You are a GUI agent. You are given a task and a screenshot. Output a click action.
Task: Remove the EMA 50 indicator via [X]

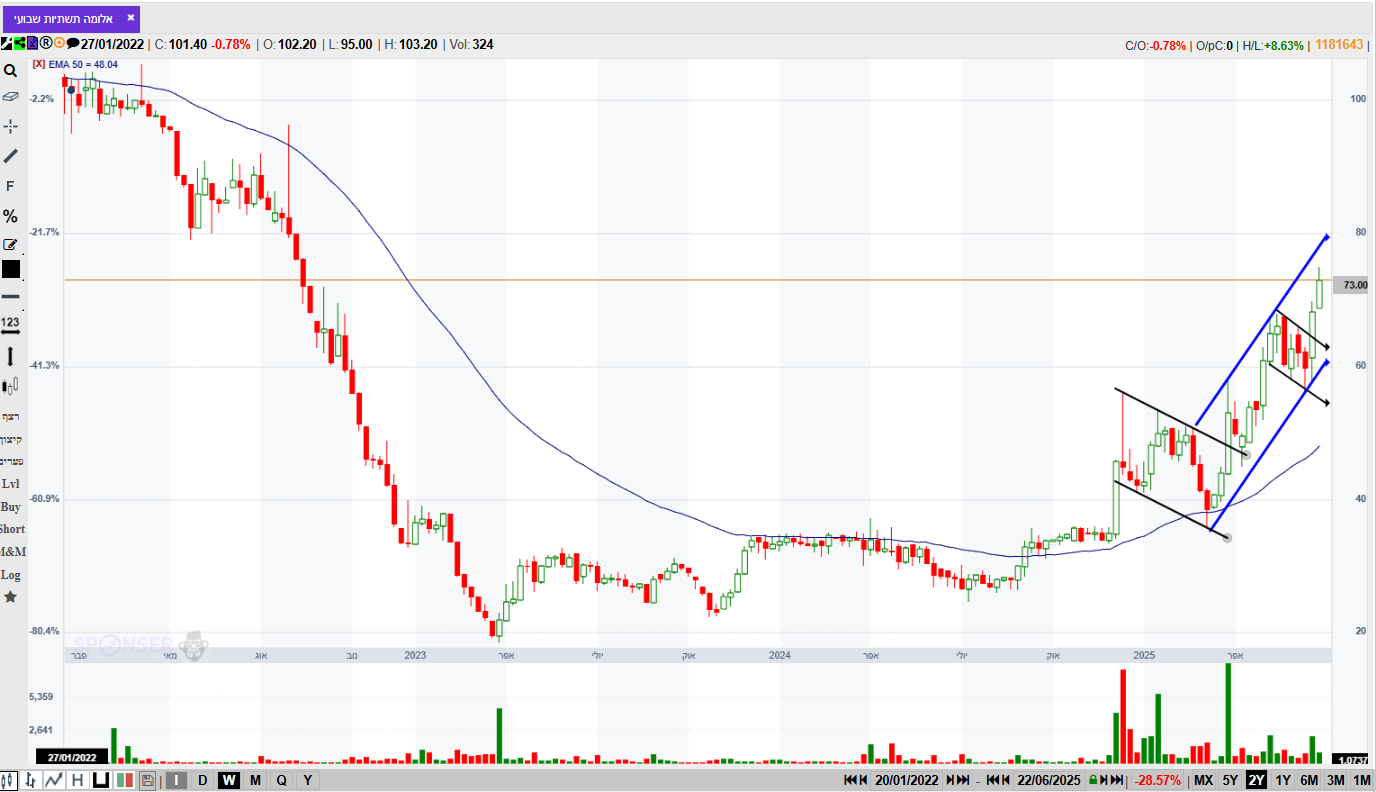(39, 64)
